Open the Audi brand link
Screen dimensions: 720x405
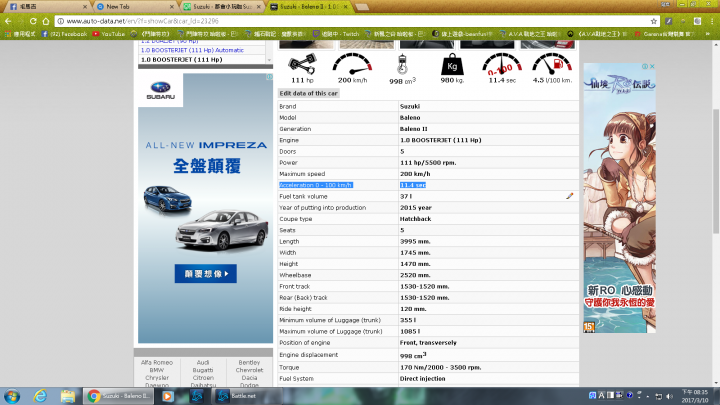click(203, 362)
